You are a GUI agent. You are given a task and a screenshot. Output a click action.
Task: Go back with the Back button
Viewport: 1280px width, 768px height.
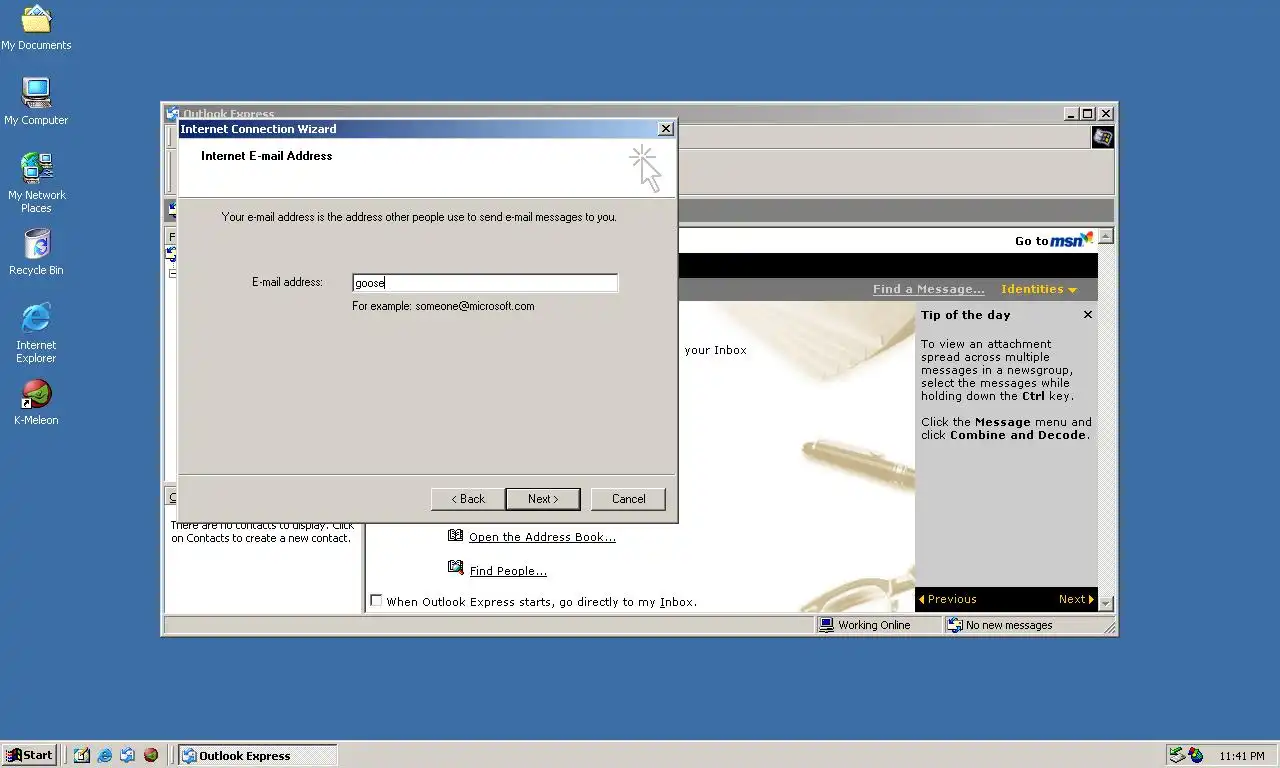[x=468, y=499]
